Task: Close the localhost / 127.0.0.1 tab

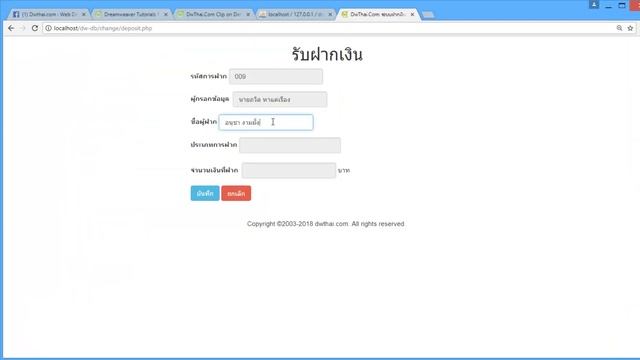Action: tap(330, 14)
